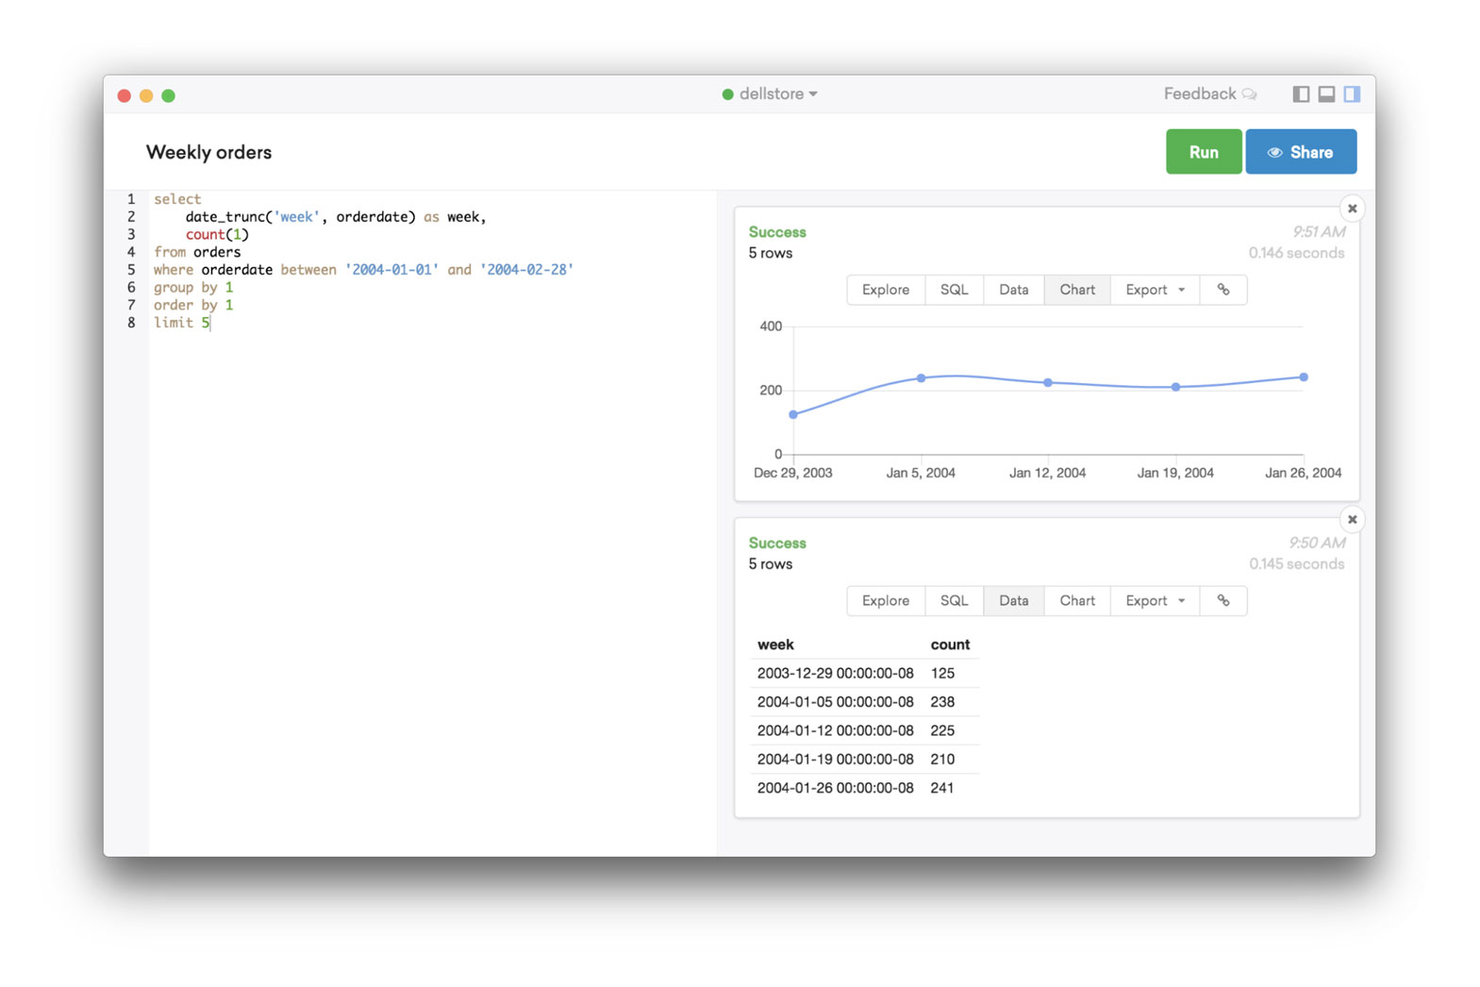Open Explore for the bottom result
1480x987 pixels.
[885, 600]
